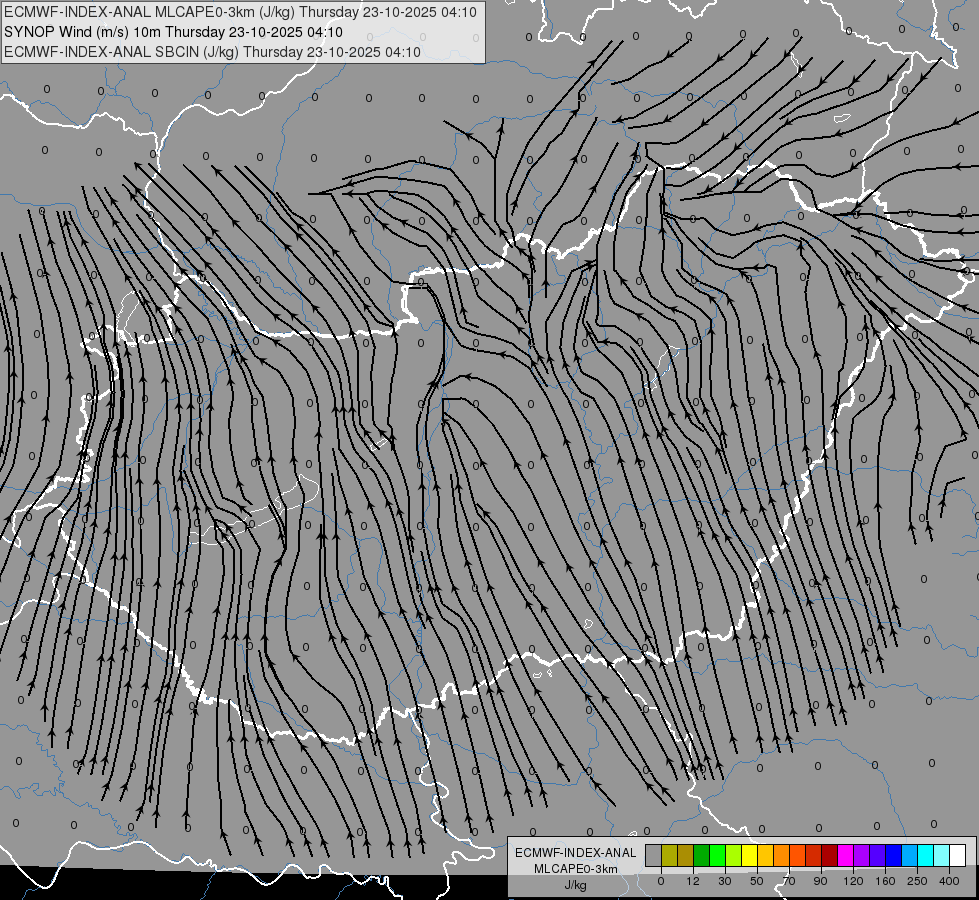Screen dimensions: 979x900
Task: Click the legend tick label 50
Action: pos(757,881)
